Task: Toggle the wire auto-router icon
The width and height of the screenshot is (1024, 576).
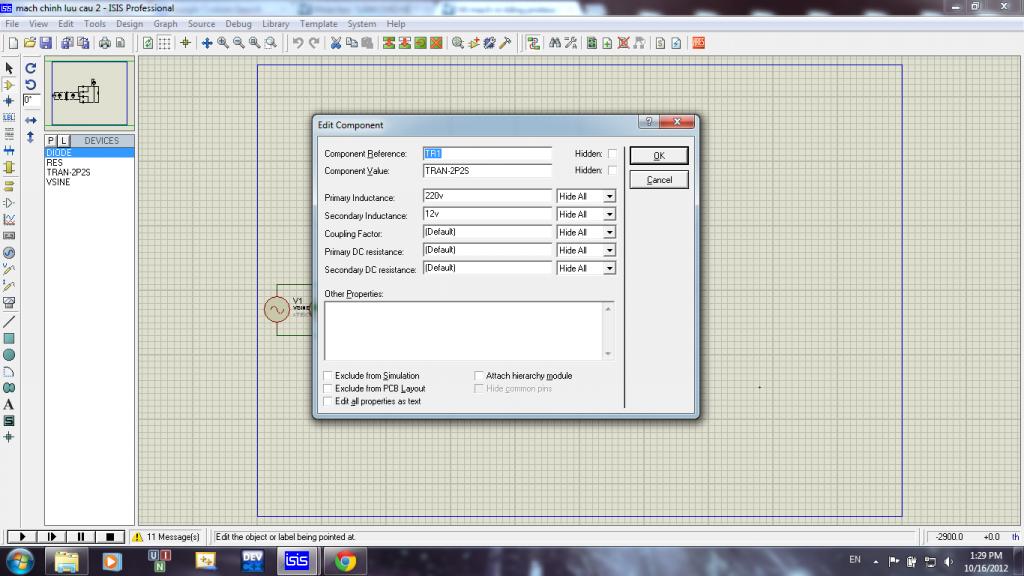Action: pos(534,43)
